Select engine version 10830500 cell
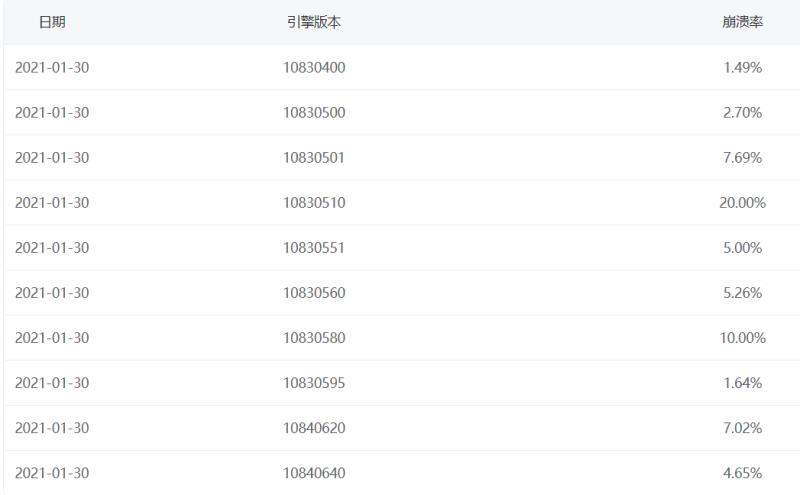 [314, 113]
